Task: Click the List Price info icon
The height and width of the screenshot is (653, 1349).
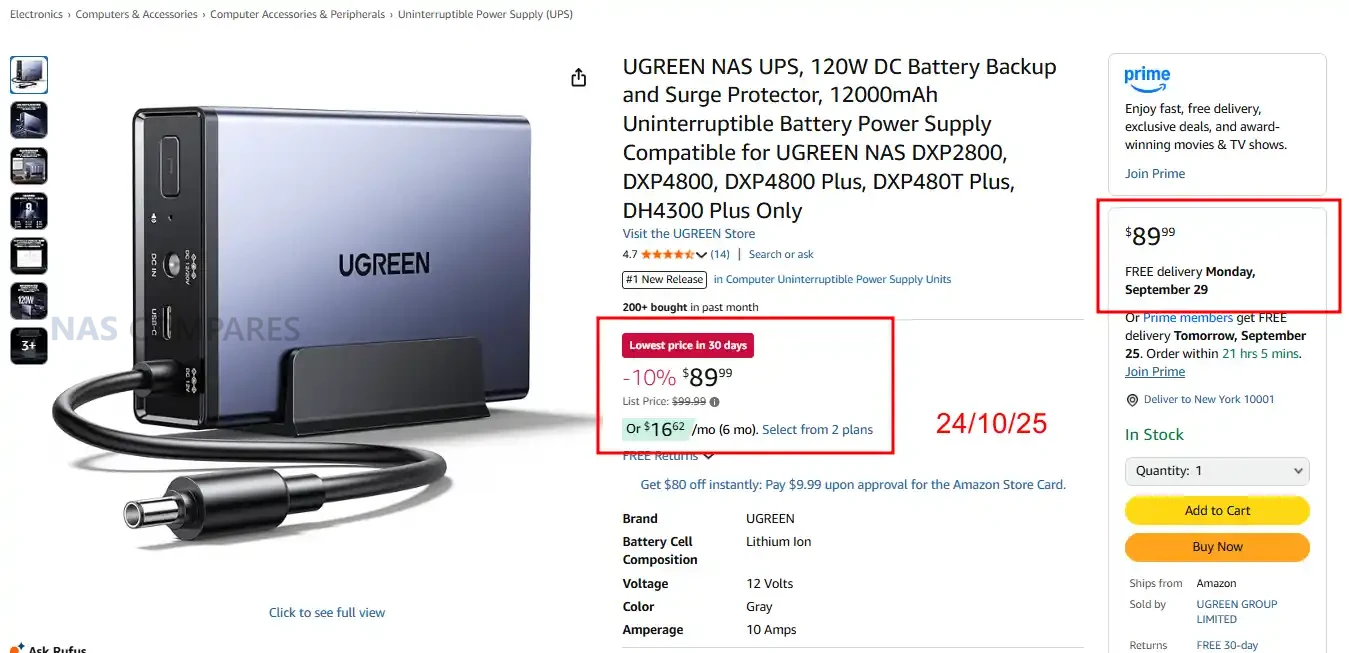Action: [x=714, y=402]
